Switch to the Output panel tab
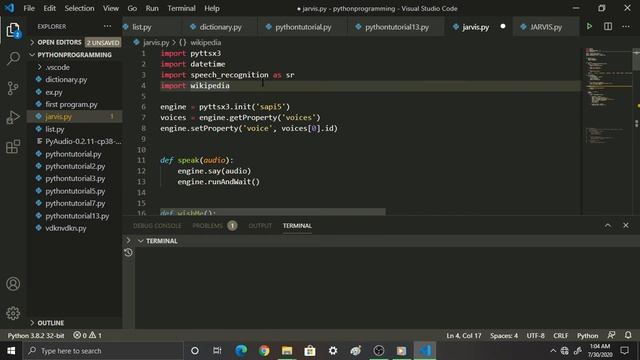This screenshot has width=640, height=360. (260, 226)
